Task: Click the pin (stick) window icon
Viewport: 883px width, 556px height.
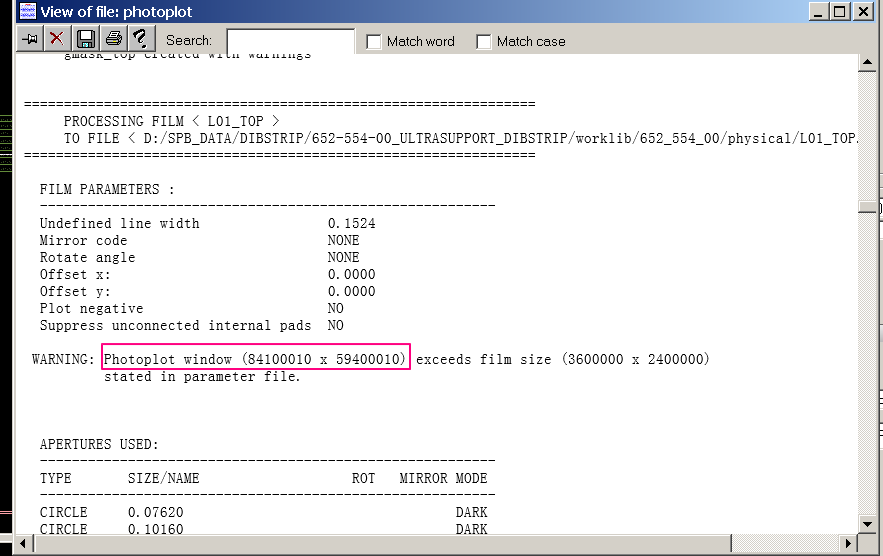Action: (30, 39)
